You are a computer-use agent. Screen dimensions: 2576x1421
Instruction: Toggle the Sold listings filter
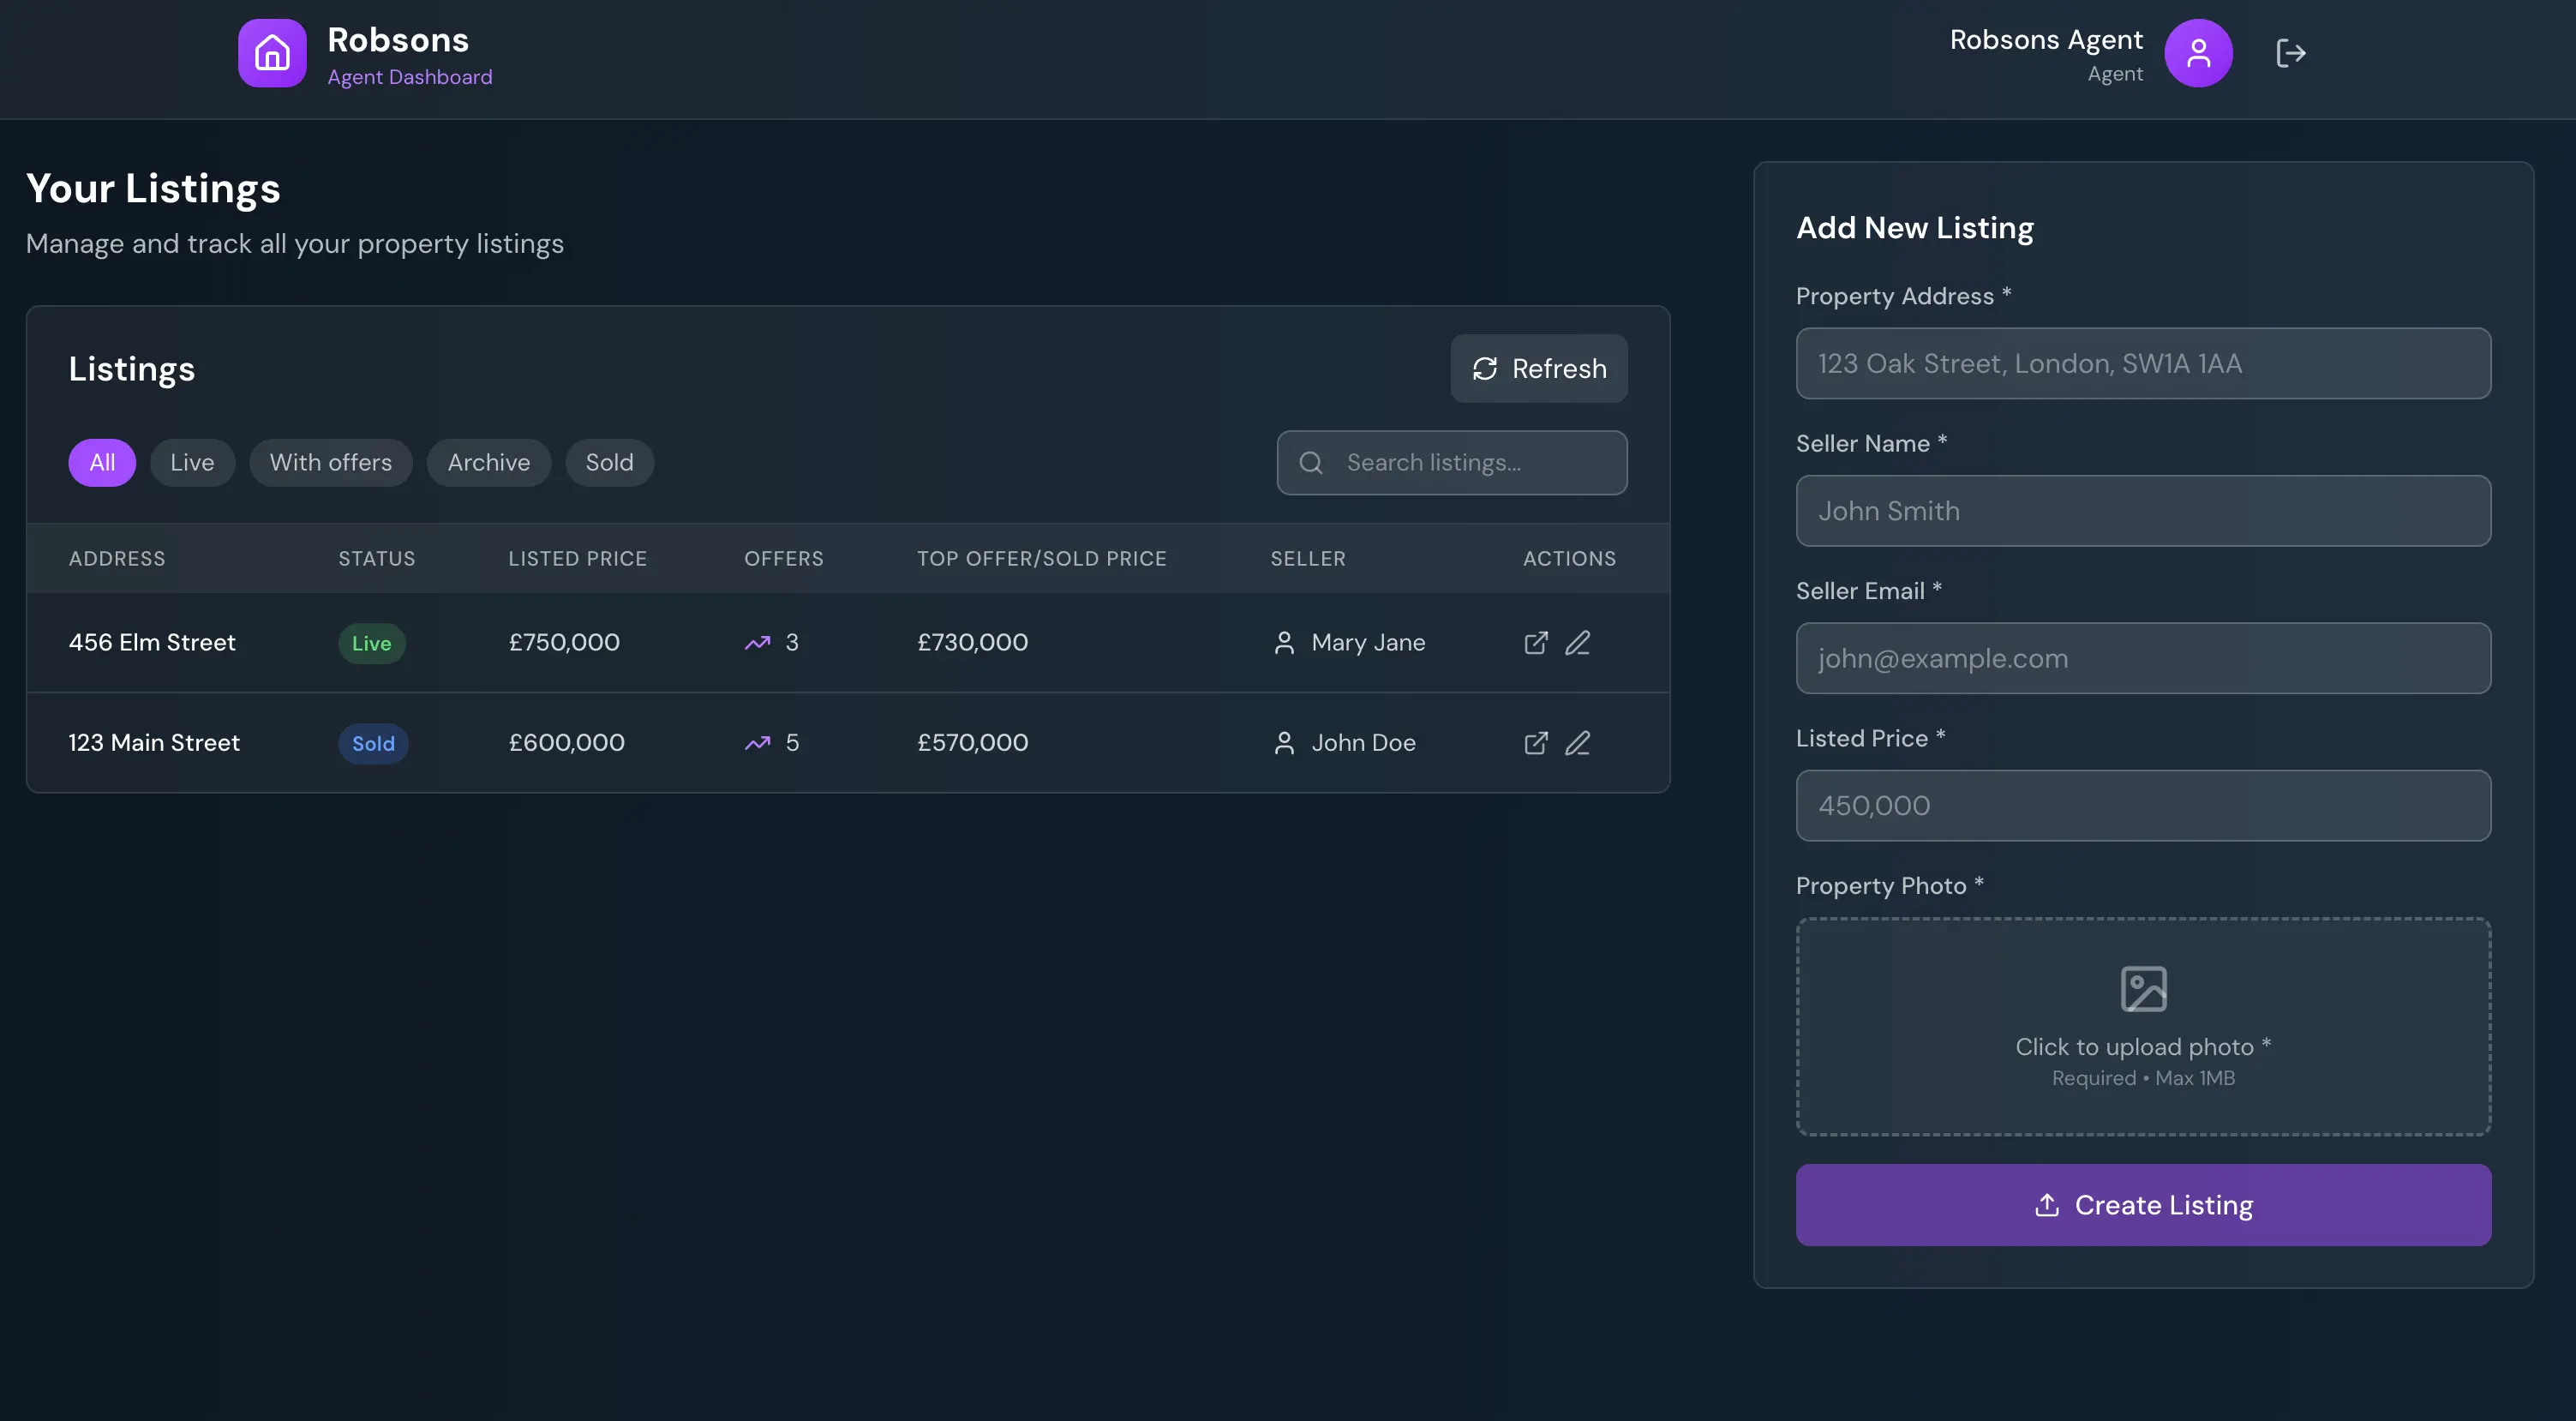[x=609, y=462]
